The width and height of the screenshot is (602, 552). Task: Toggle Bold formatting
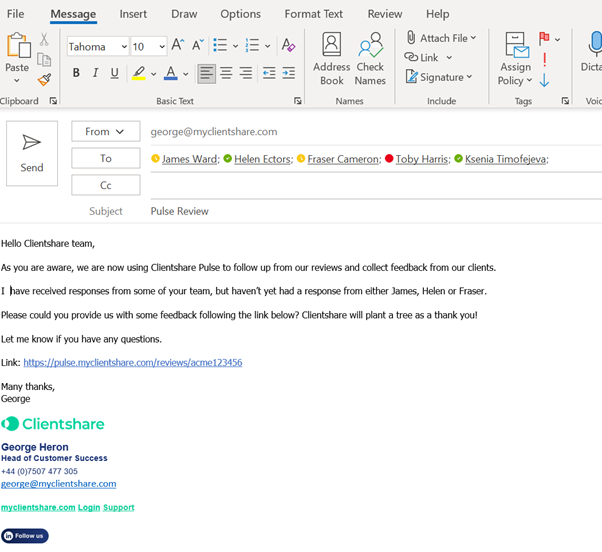tap(76, 73)
